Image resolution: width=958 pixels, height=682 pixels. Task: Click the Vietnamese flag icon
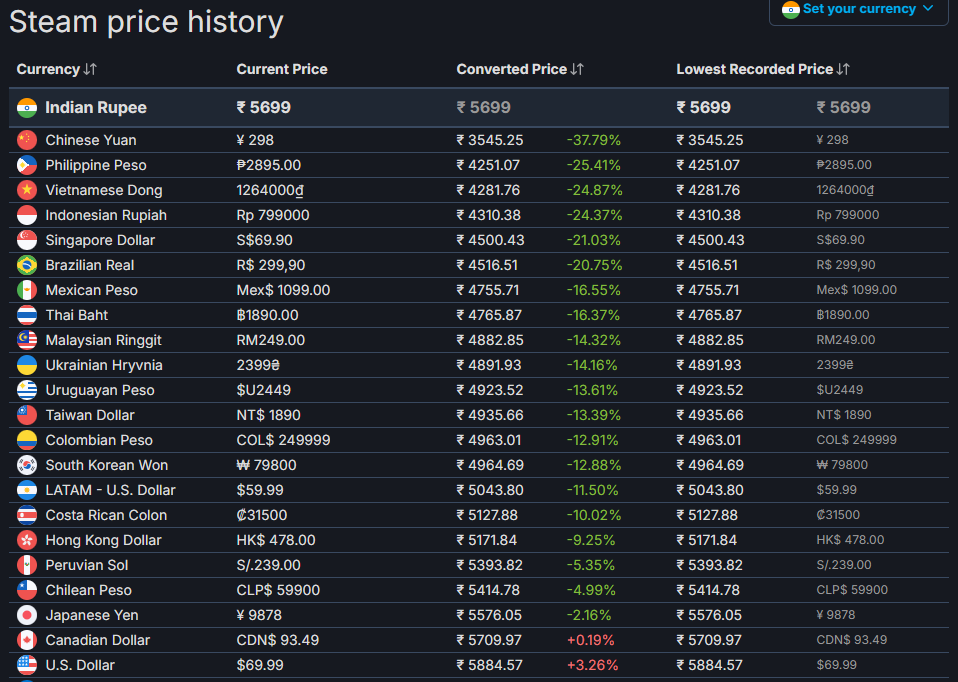(x=27, y=190)
